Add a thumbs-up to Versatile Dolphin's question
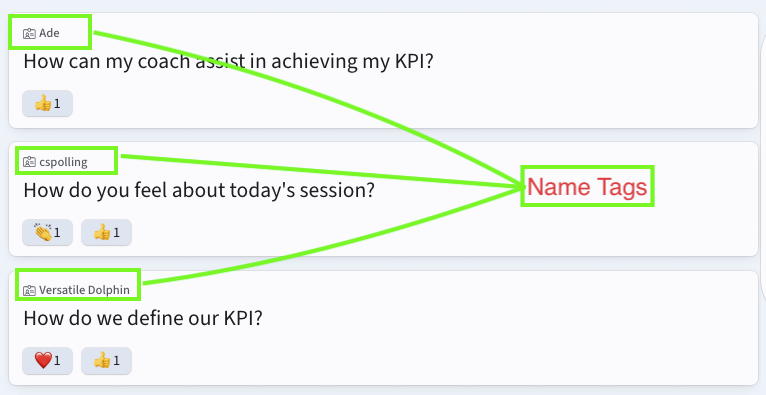The width and height of the screenshot is (766, 395). 106,361
